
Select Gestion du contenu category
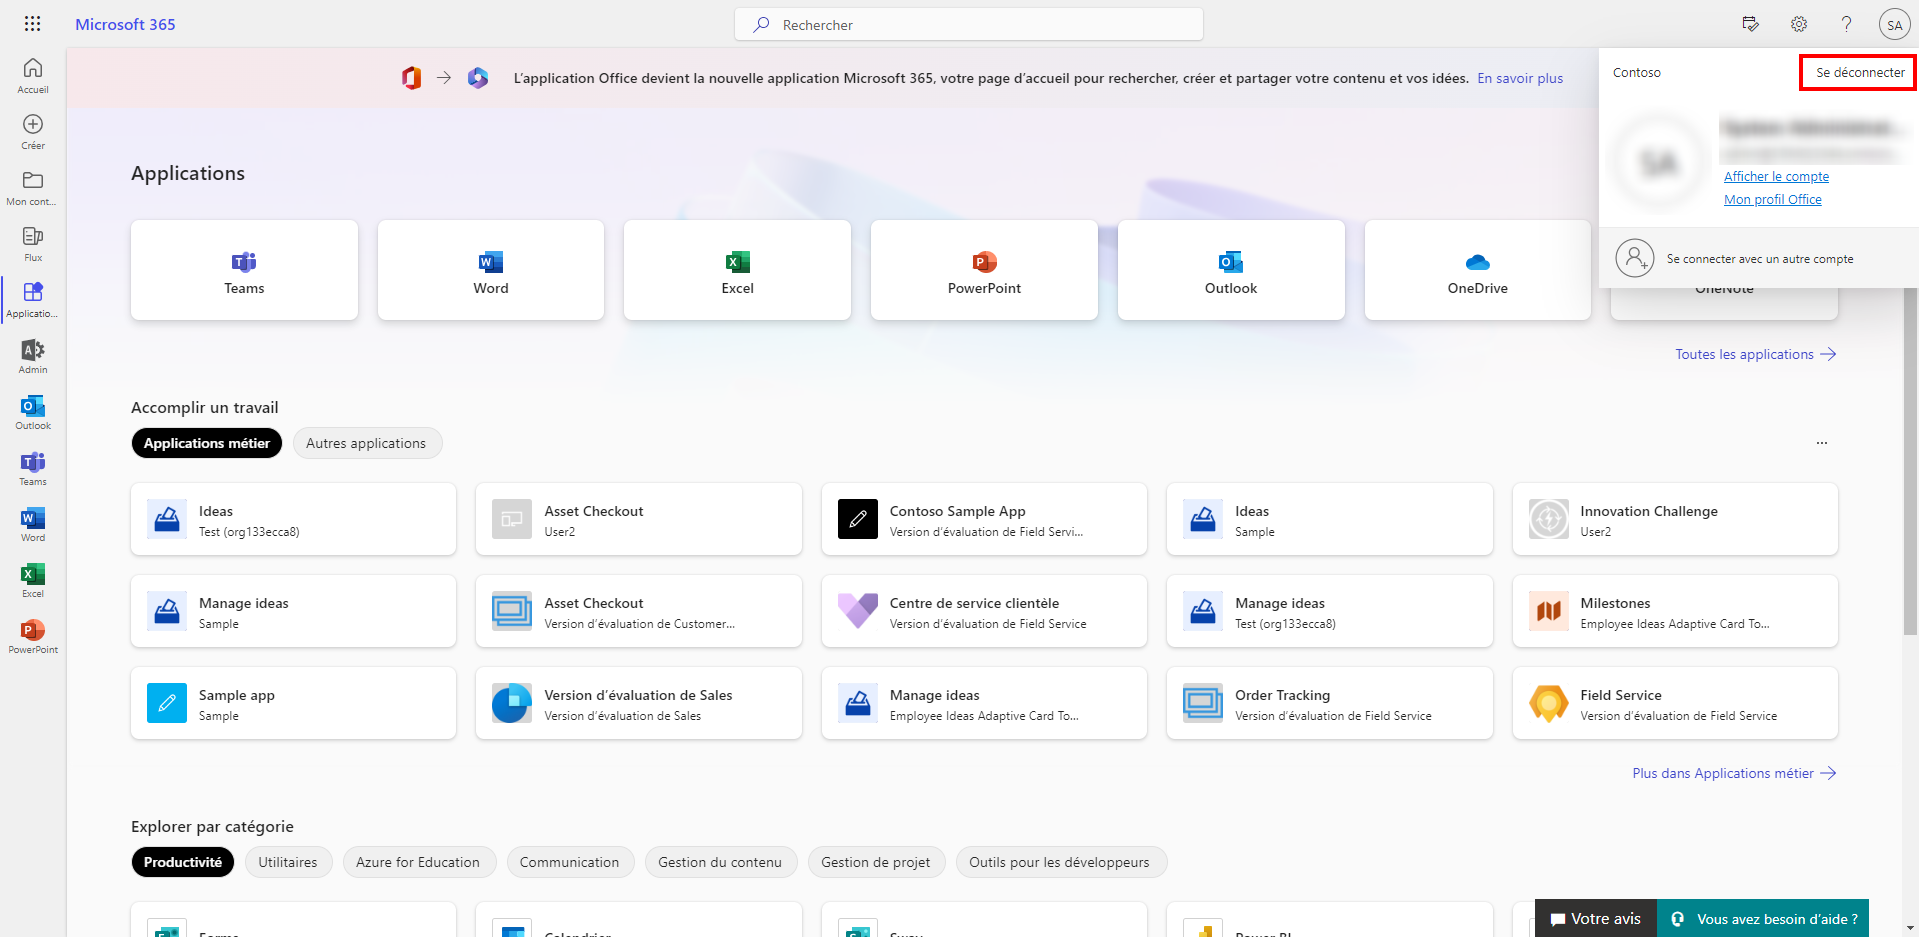720,862
